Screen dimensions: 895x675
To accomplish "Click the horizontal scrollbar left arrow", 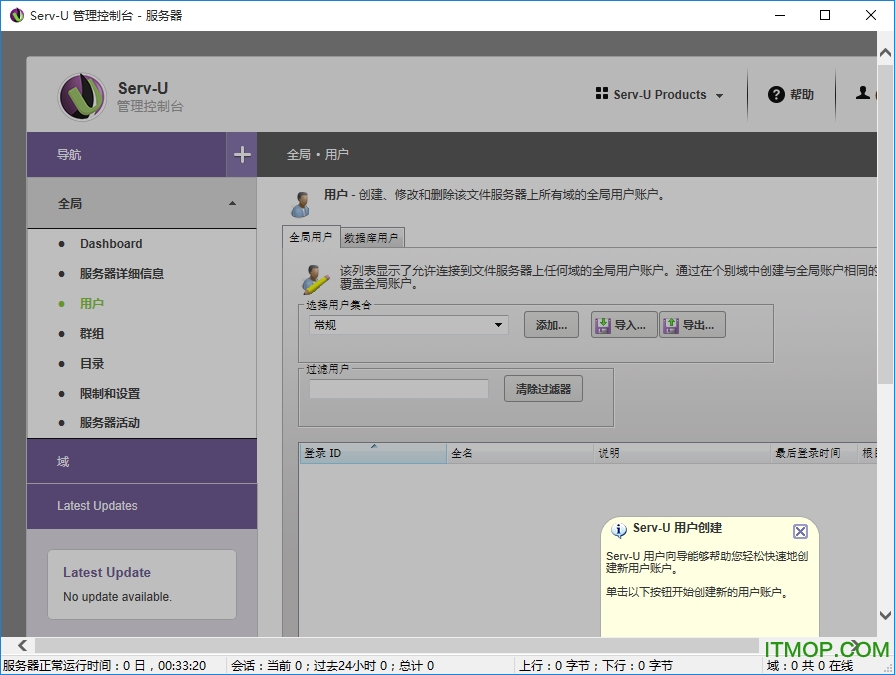I will pyautogui.click(x=22, y=645).
